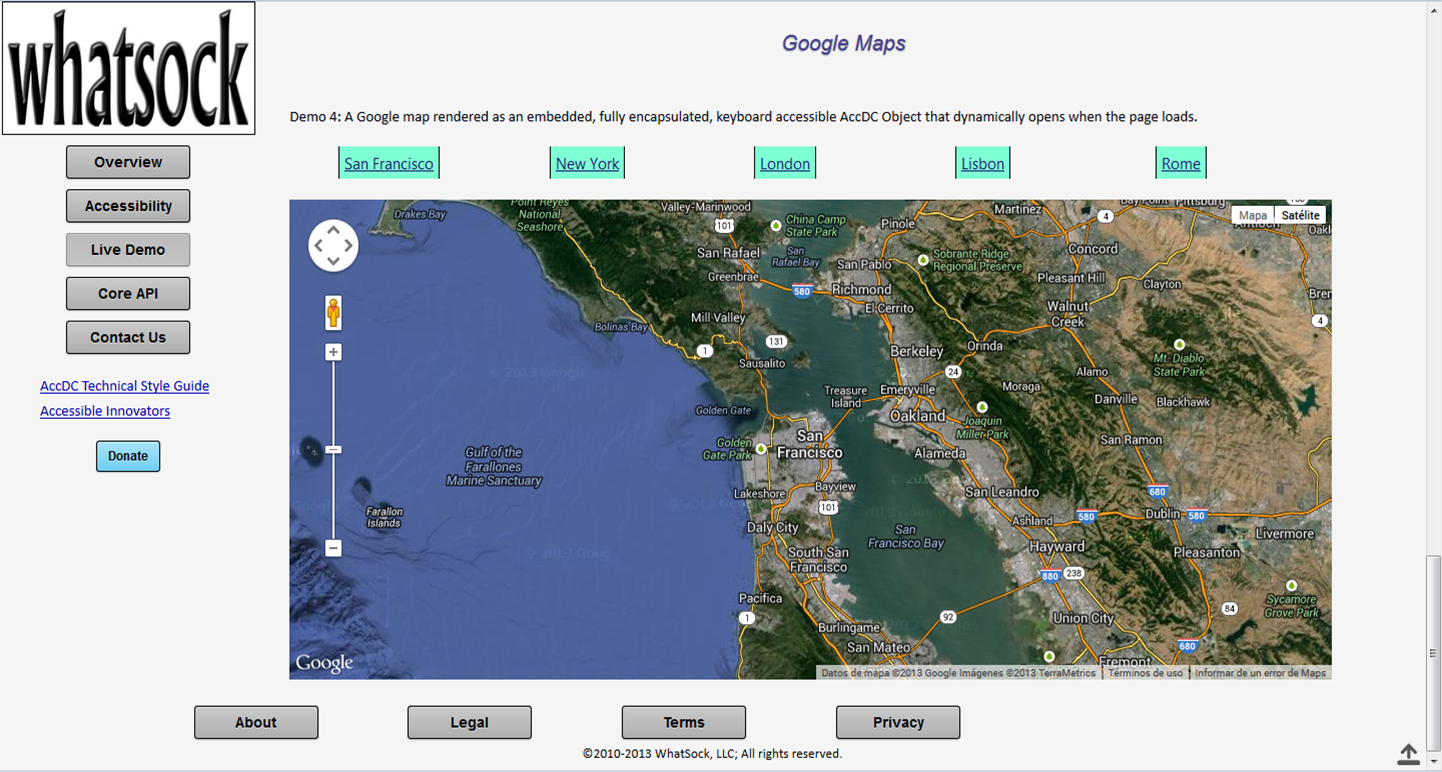Open the Contact Us page

pos(128,337)
